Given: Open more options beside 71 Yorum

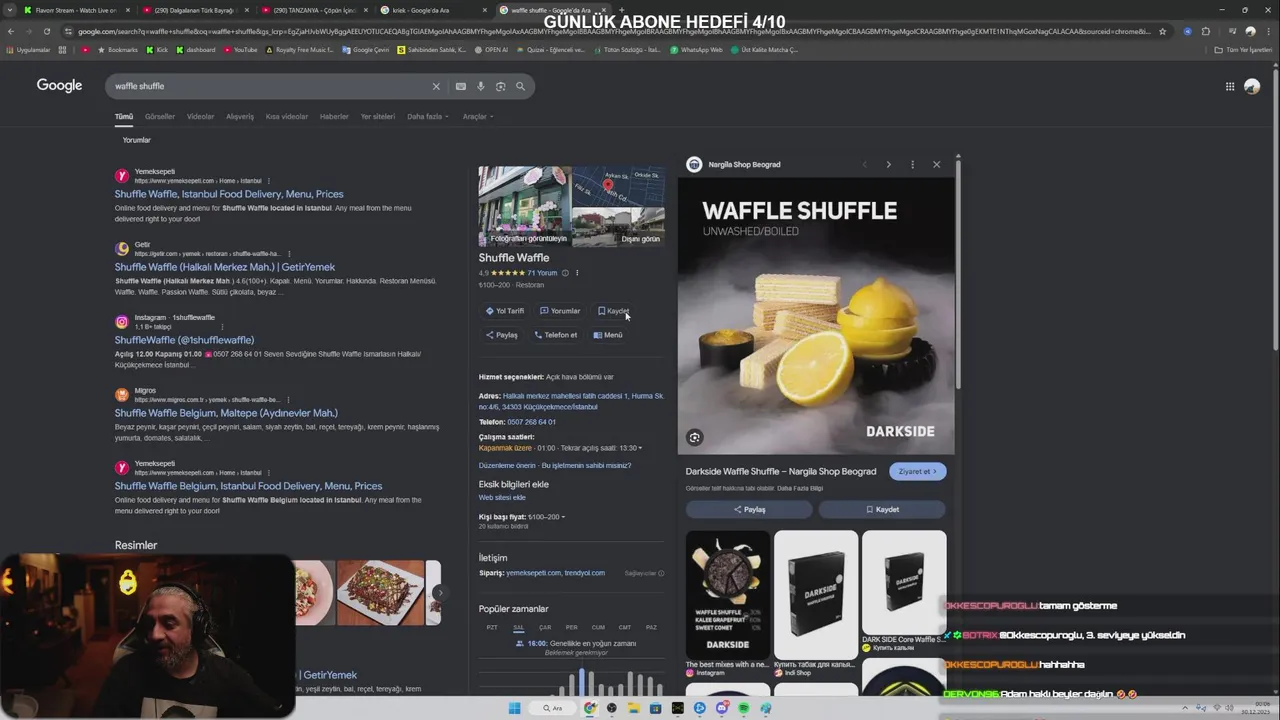Looking at the screenshot, I should coord(576,273).
